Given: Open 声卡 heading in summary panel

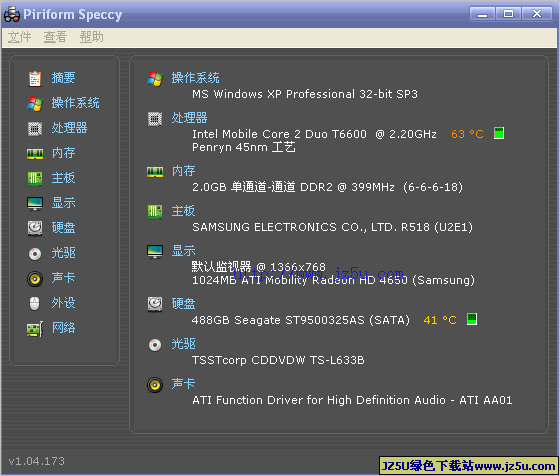Looking at the screenshot, I should pyautogui.click(x=183, y=384).
